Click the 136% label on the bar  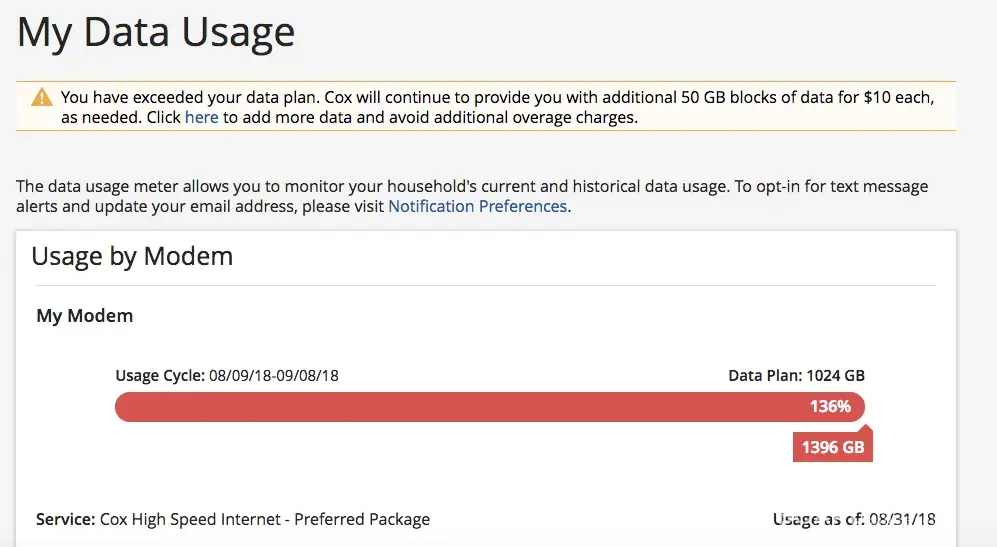[x=830, y=407]
